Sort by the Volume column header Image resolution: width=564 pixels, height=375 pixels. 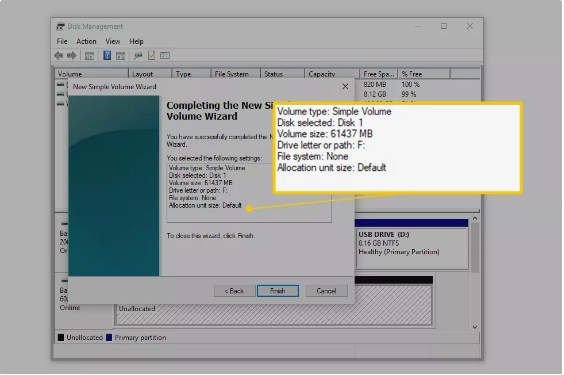pyautogui.click(x=92, y=74)
